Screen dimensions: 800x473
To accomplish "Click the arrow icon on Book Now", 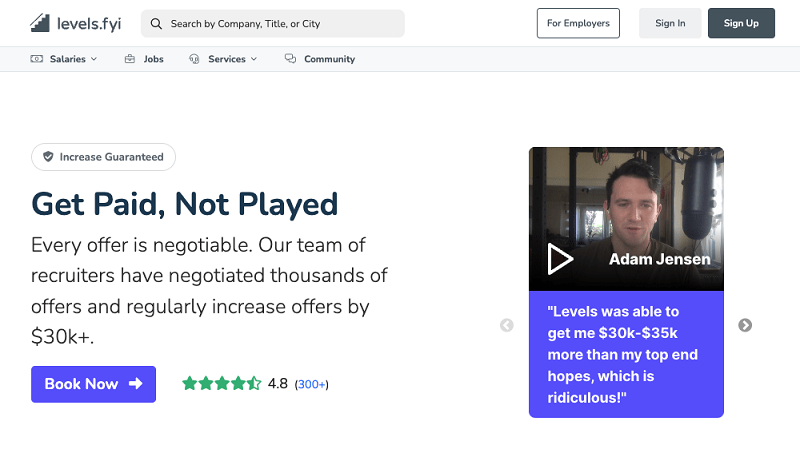I will coord(136,384).
